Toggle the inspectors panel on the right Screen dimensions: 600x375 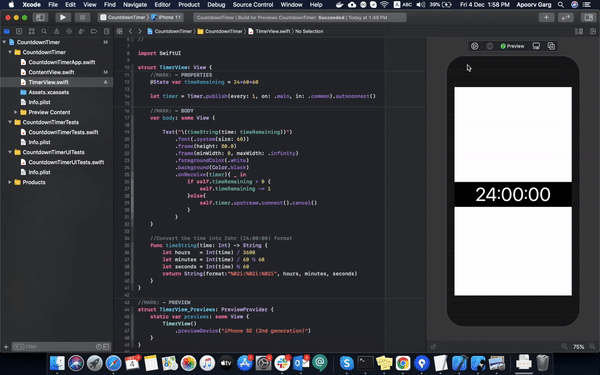589,17
